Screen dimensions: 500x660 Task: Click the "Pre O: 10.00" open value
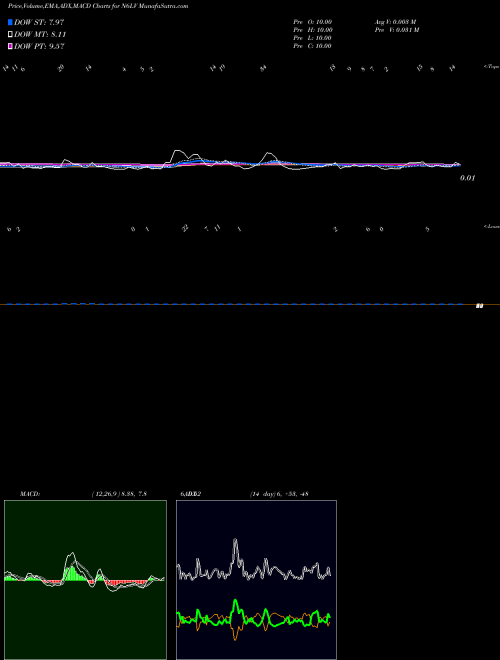coord(313,22)
